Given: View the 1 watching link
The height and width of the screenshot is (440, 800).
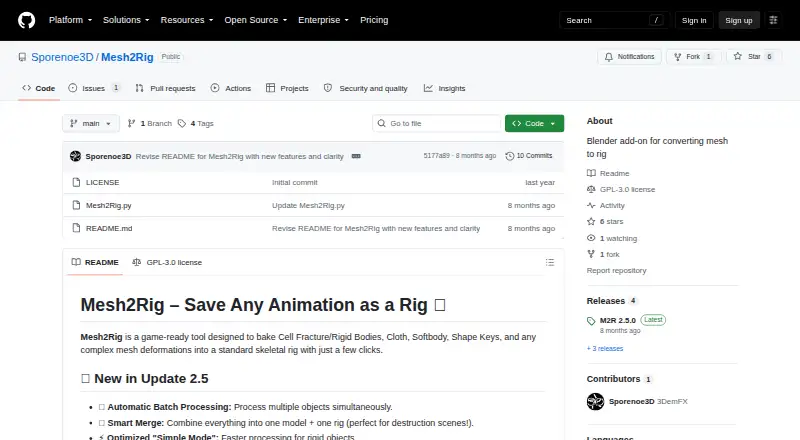Looking at the screenshot, I should coord(612,238).
